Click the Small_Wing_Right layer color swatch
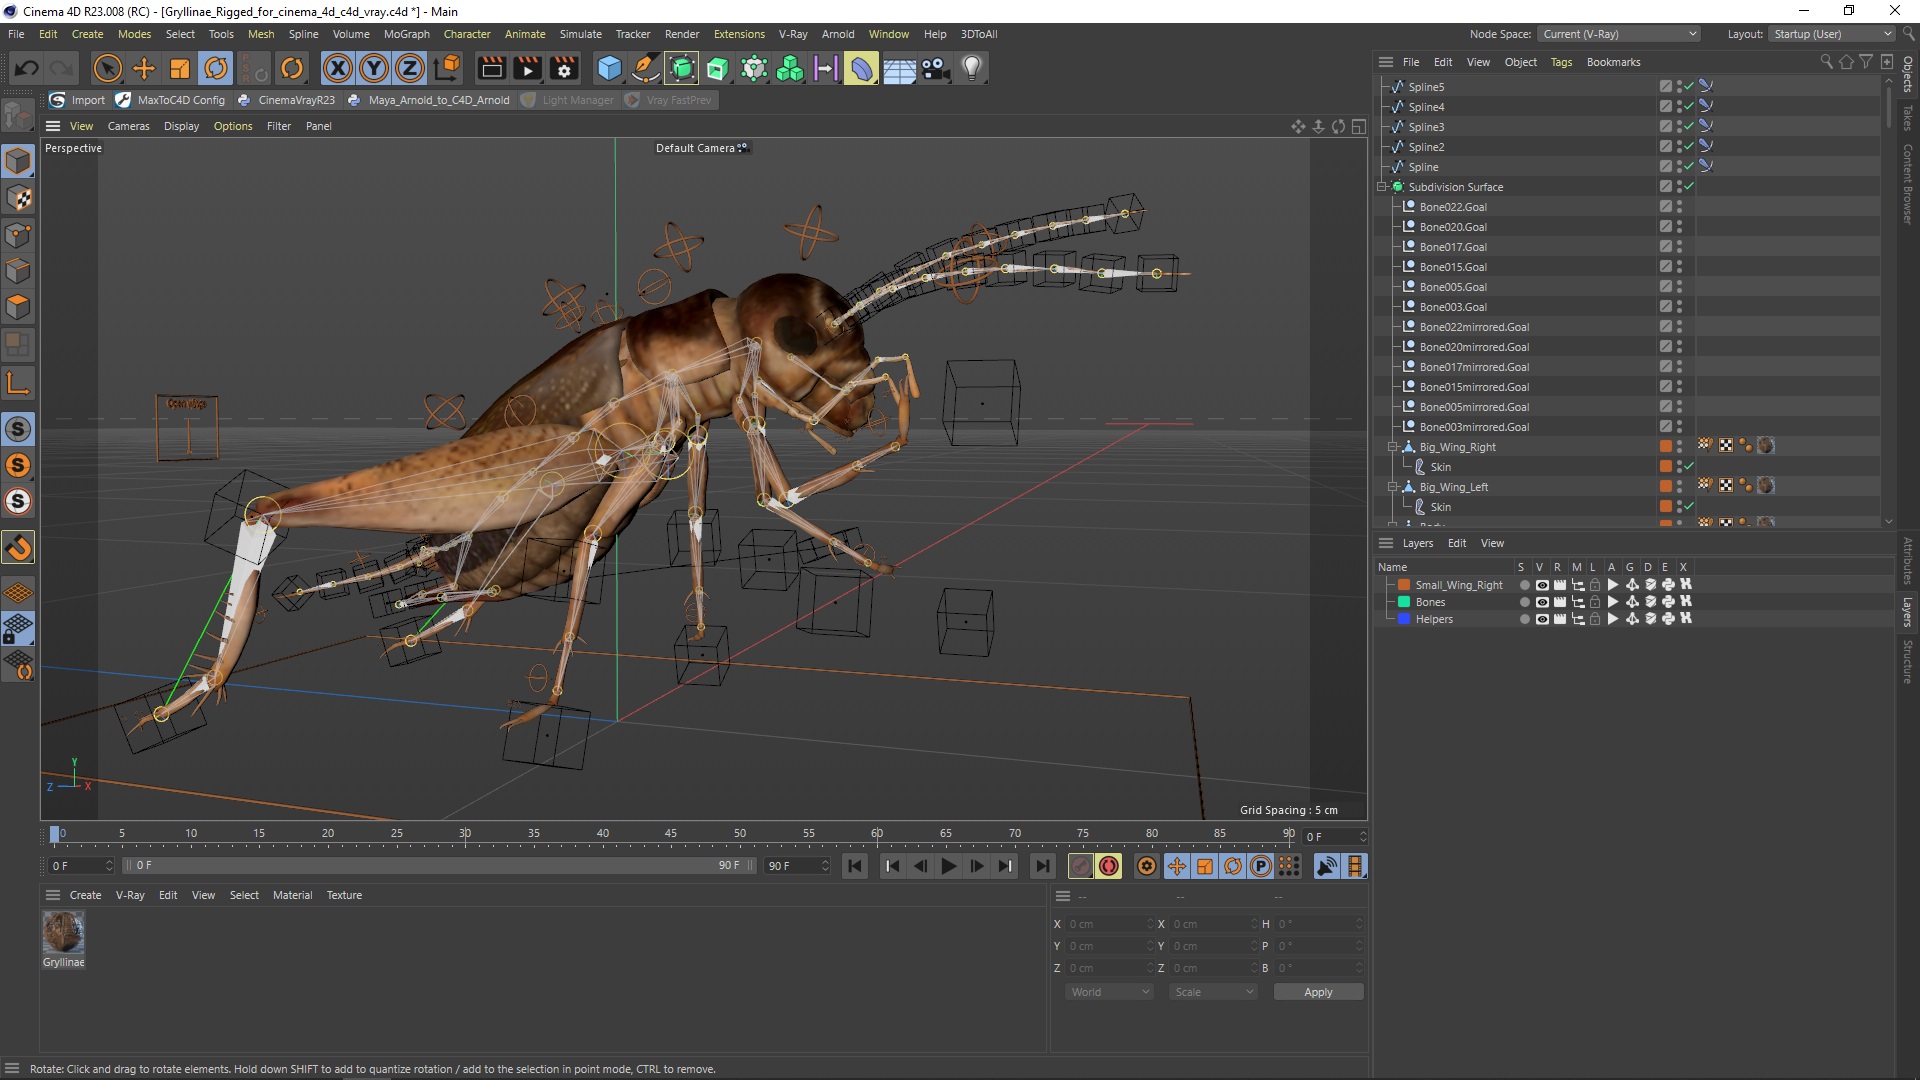 pyautogui.click(x=1404, y=585)
